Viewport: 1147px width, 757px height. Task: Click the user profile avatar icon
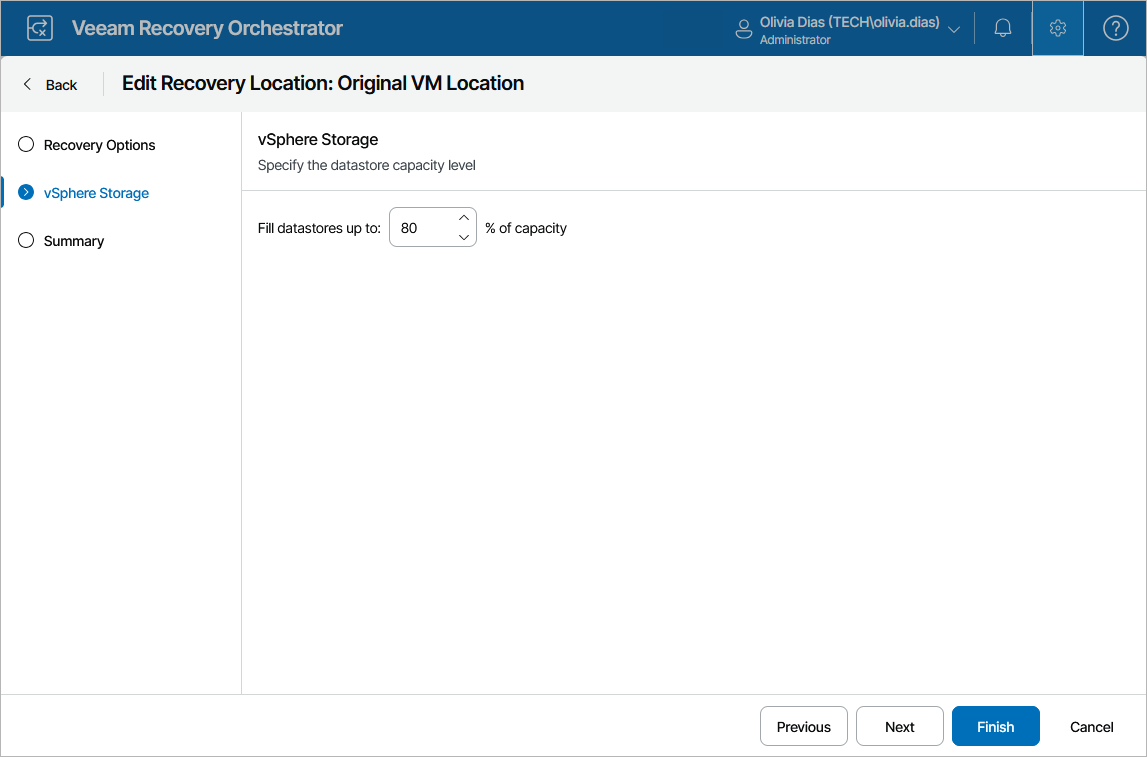tap(743, 29)
